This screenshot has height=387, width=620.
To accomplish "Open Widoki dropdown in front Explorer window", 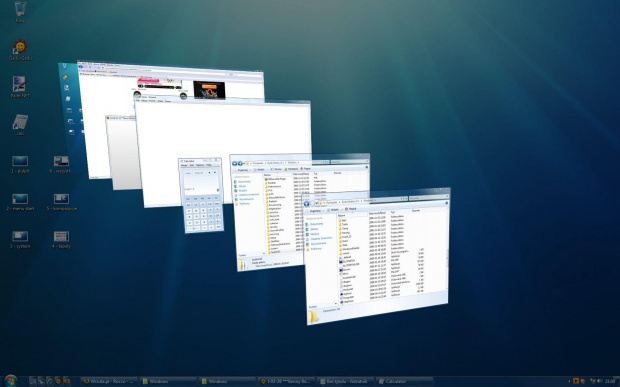I will click(x=334, y=210).
